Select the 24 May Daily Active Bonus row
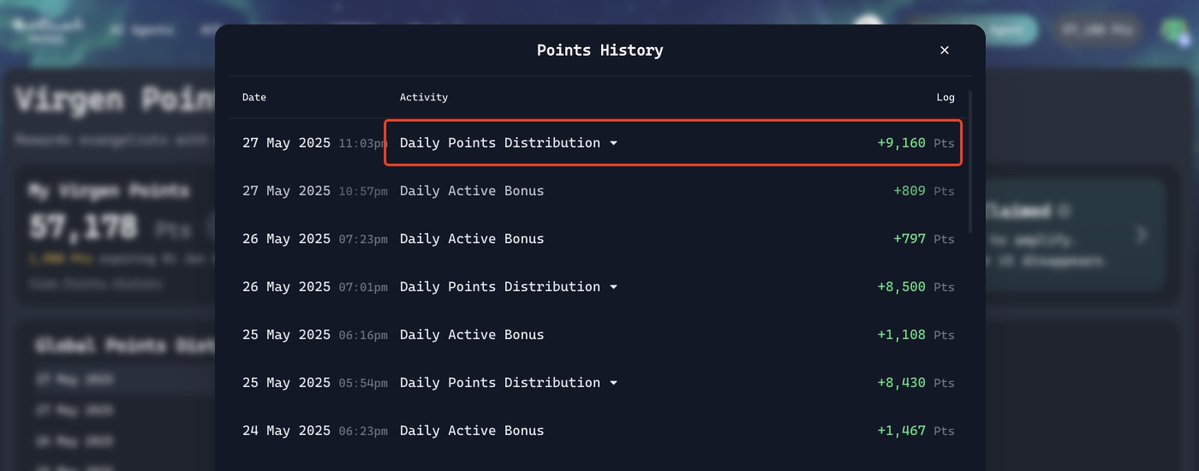The width and height of the screenshot is (1199, 471). pyautogui.click(x=598, y=431)
